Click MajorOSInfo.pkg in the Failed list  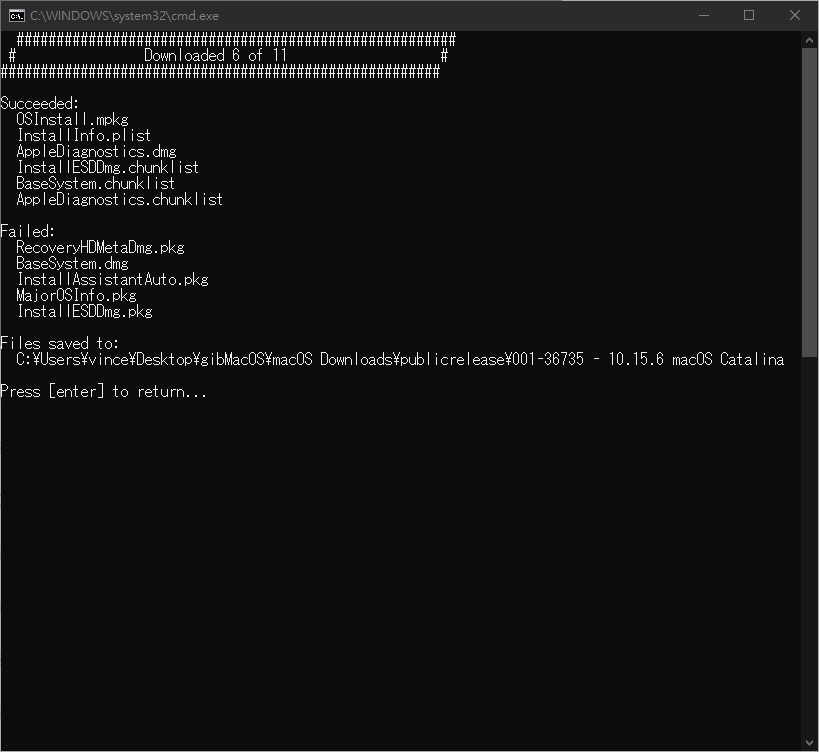coord(76,295)
